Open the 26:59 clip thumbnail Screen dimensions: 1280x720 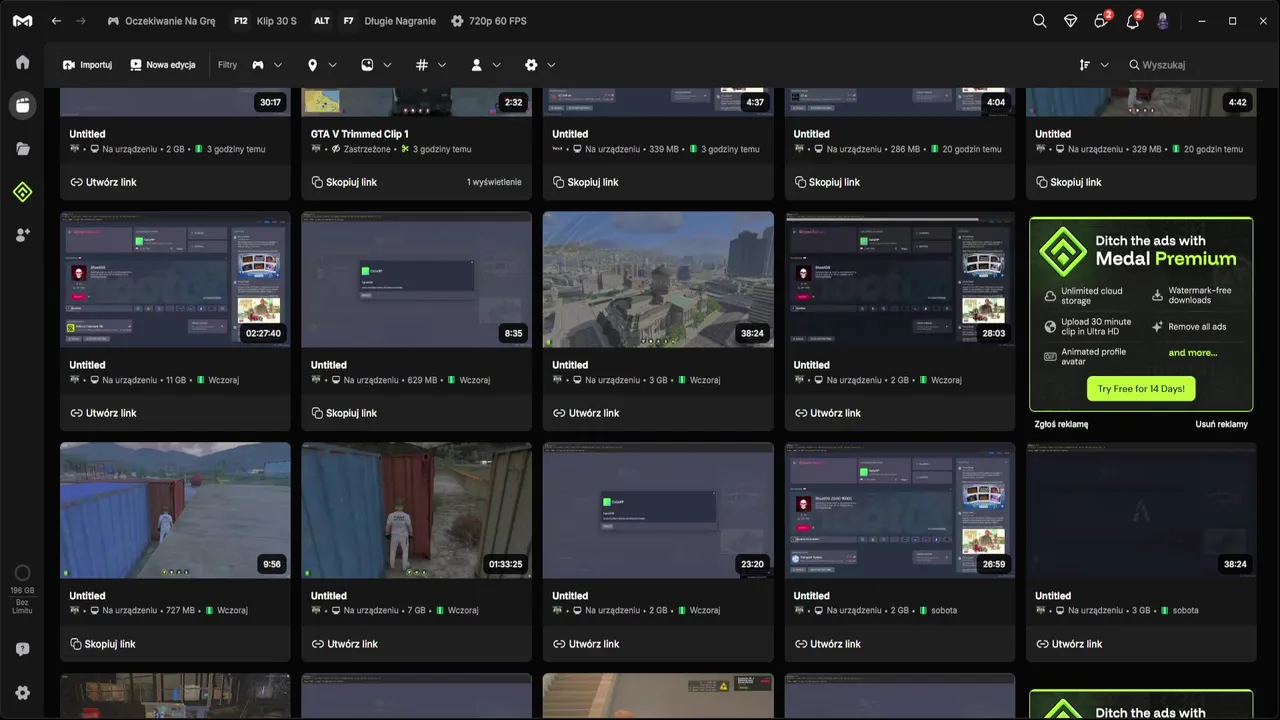[900, 510]
